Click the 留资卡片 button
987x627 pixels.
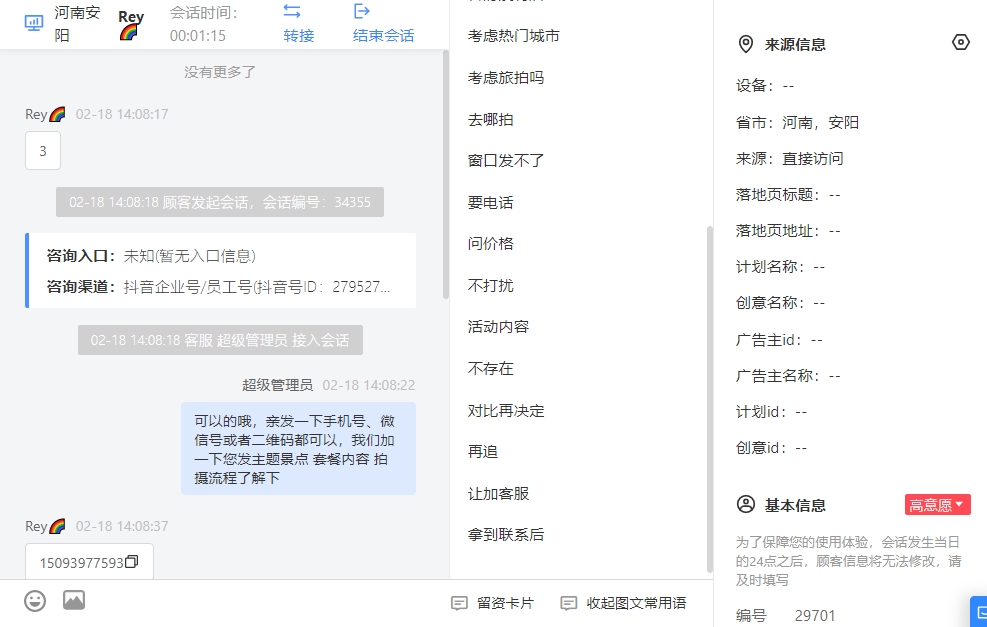point(493,603)
